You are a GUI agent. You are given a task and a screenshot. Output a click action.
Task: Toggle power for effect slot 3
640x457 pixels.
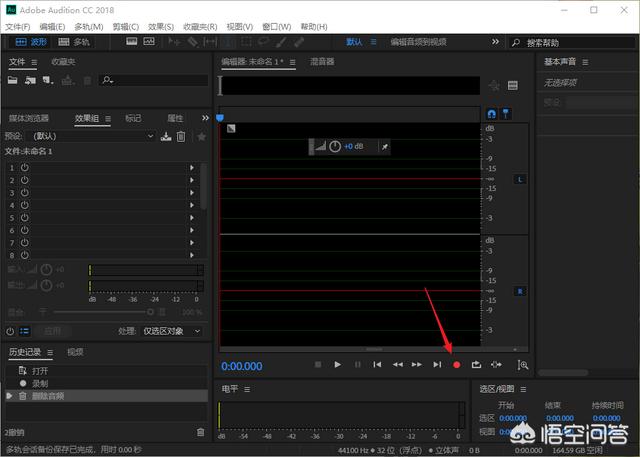(x=24, y=193)
